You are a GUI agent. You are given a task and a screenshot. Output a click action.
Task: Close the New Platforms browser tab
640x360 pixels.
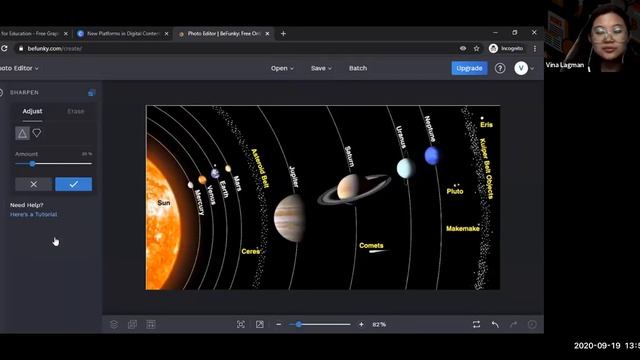[167, 33]
